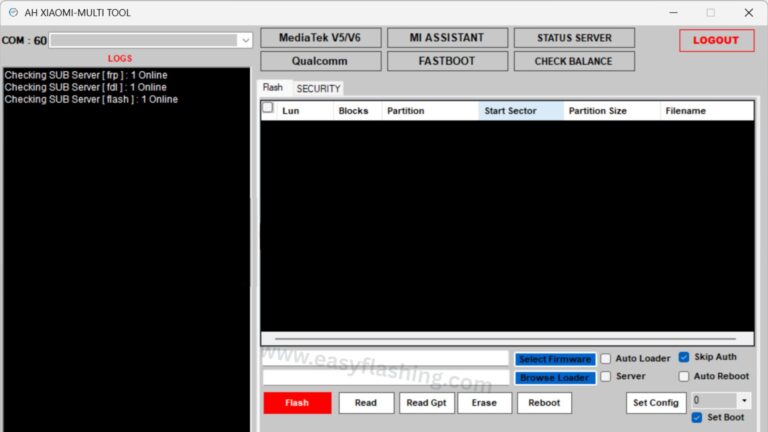Check STATUS SERVER
Image resolution: width=768 pixels, height=432 pixels.
(574, 38)
